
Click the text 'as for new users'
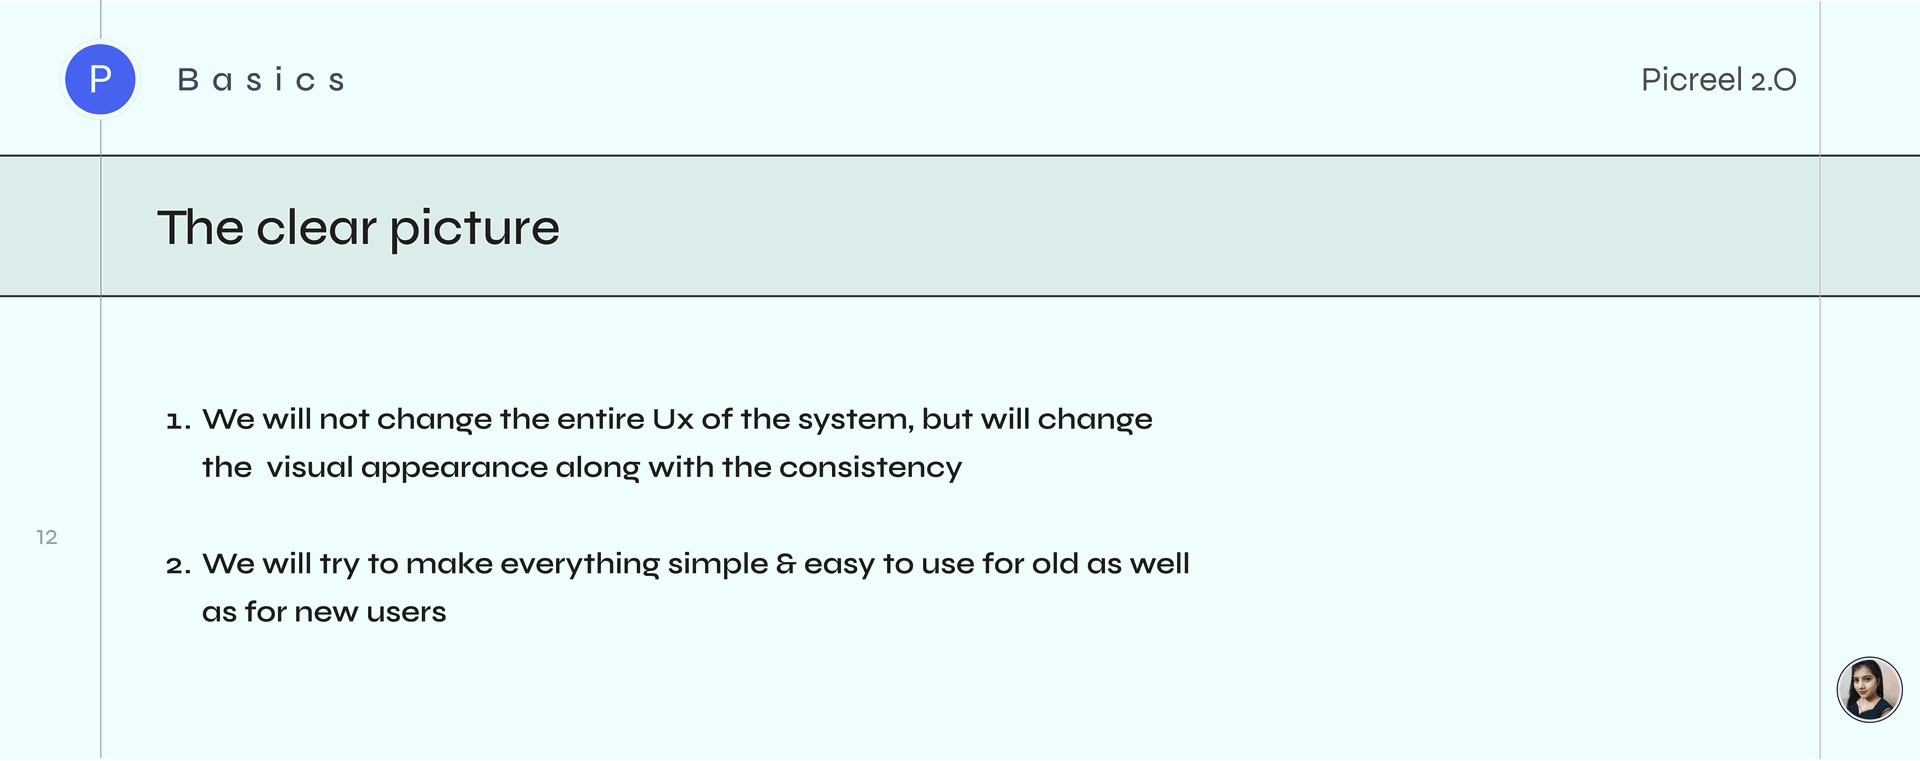[324, 612]
